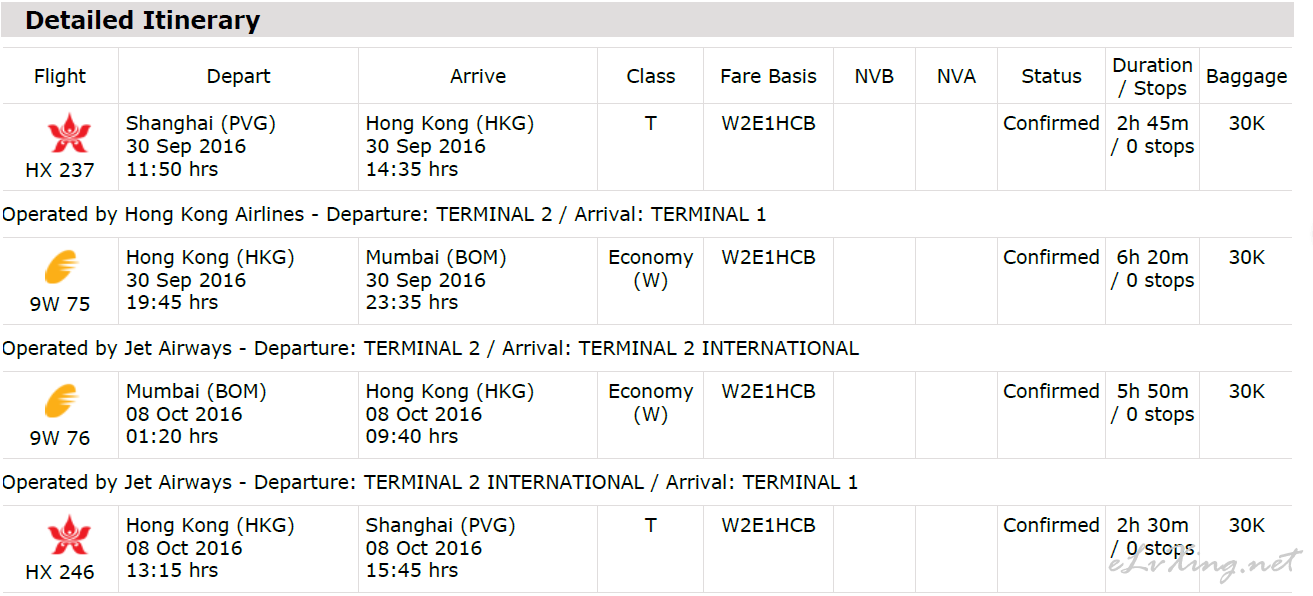Click the Jet Airways logo for 9W 76
Viewport: 1313px width, 596px height.
coord(62,402)
